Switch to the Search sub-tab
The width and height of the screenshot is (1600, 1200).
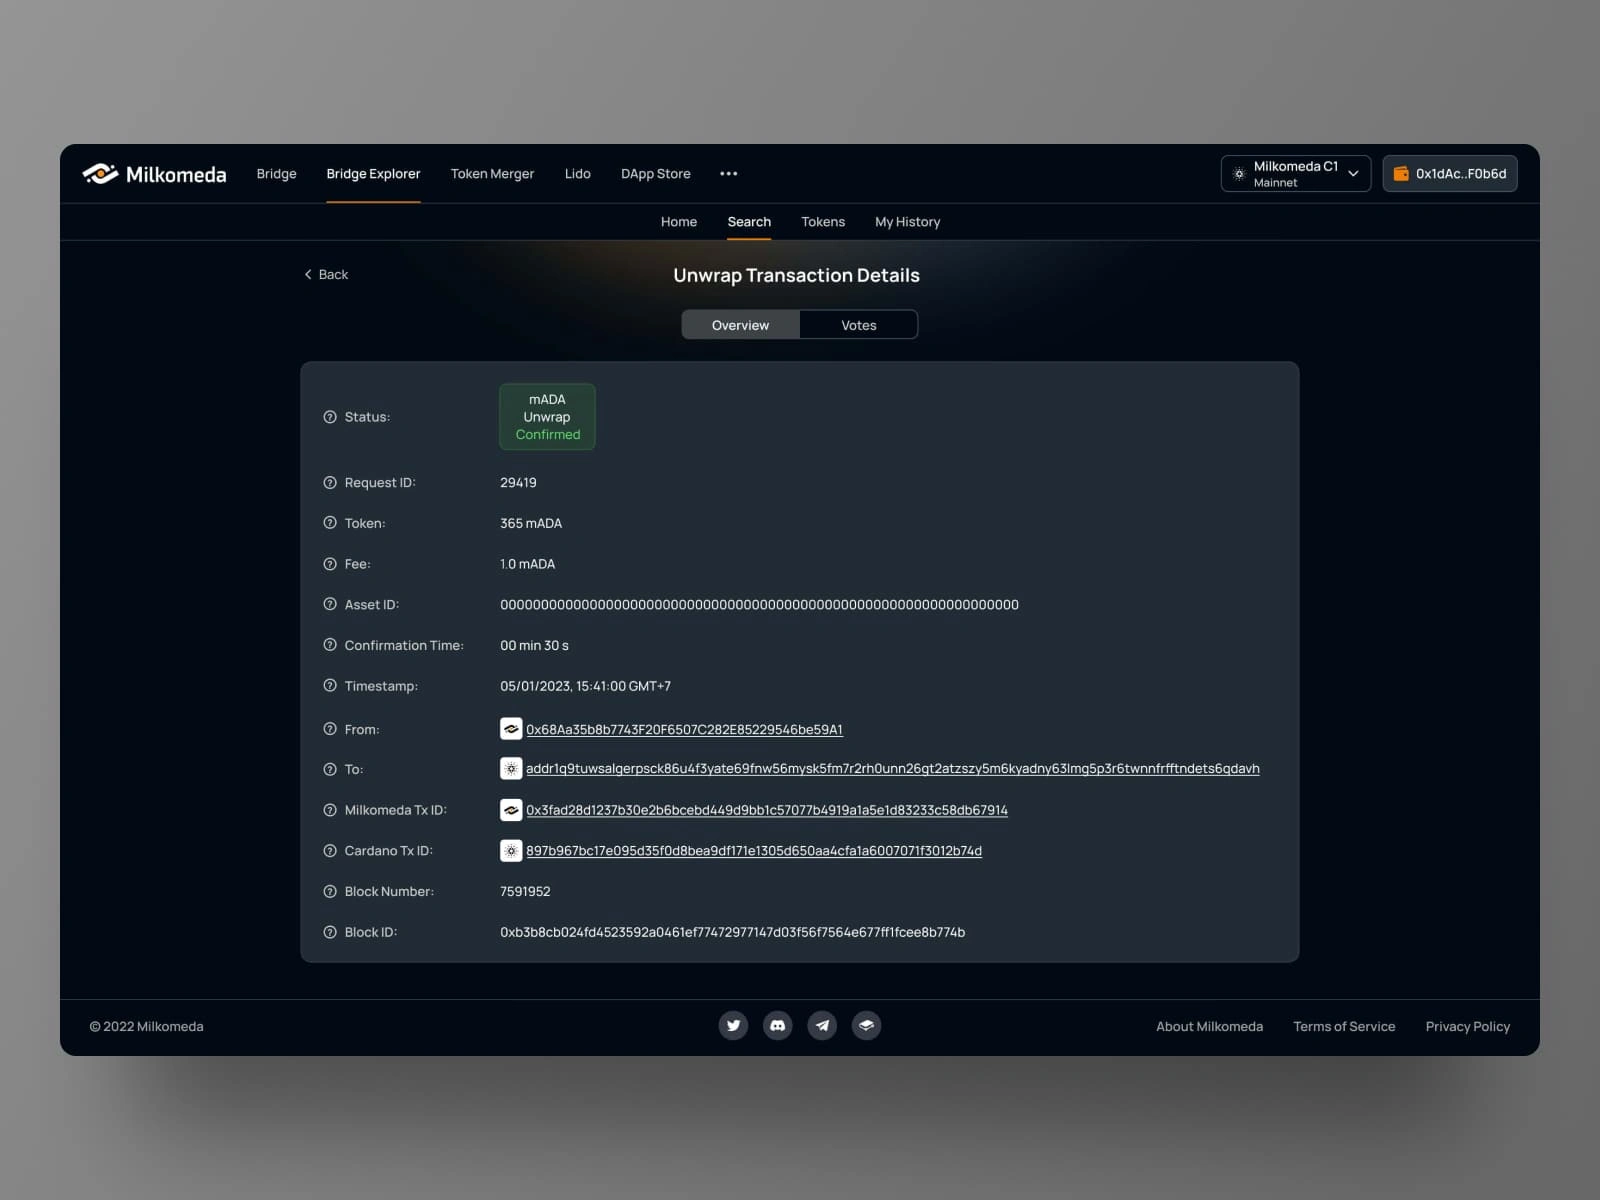point(749,222)
